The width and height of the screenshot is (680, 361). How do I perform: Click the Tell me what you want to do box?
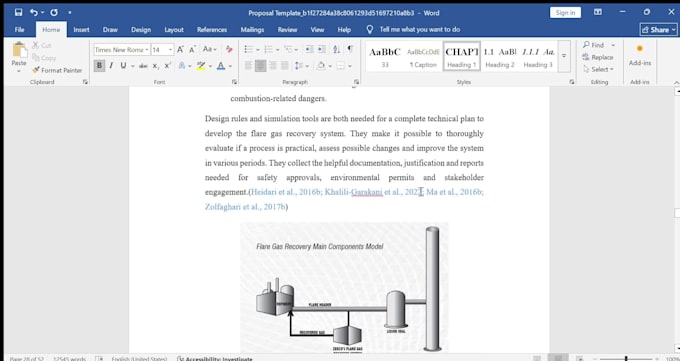pyautogui.click(x=420, y=30)
